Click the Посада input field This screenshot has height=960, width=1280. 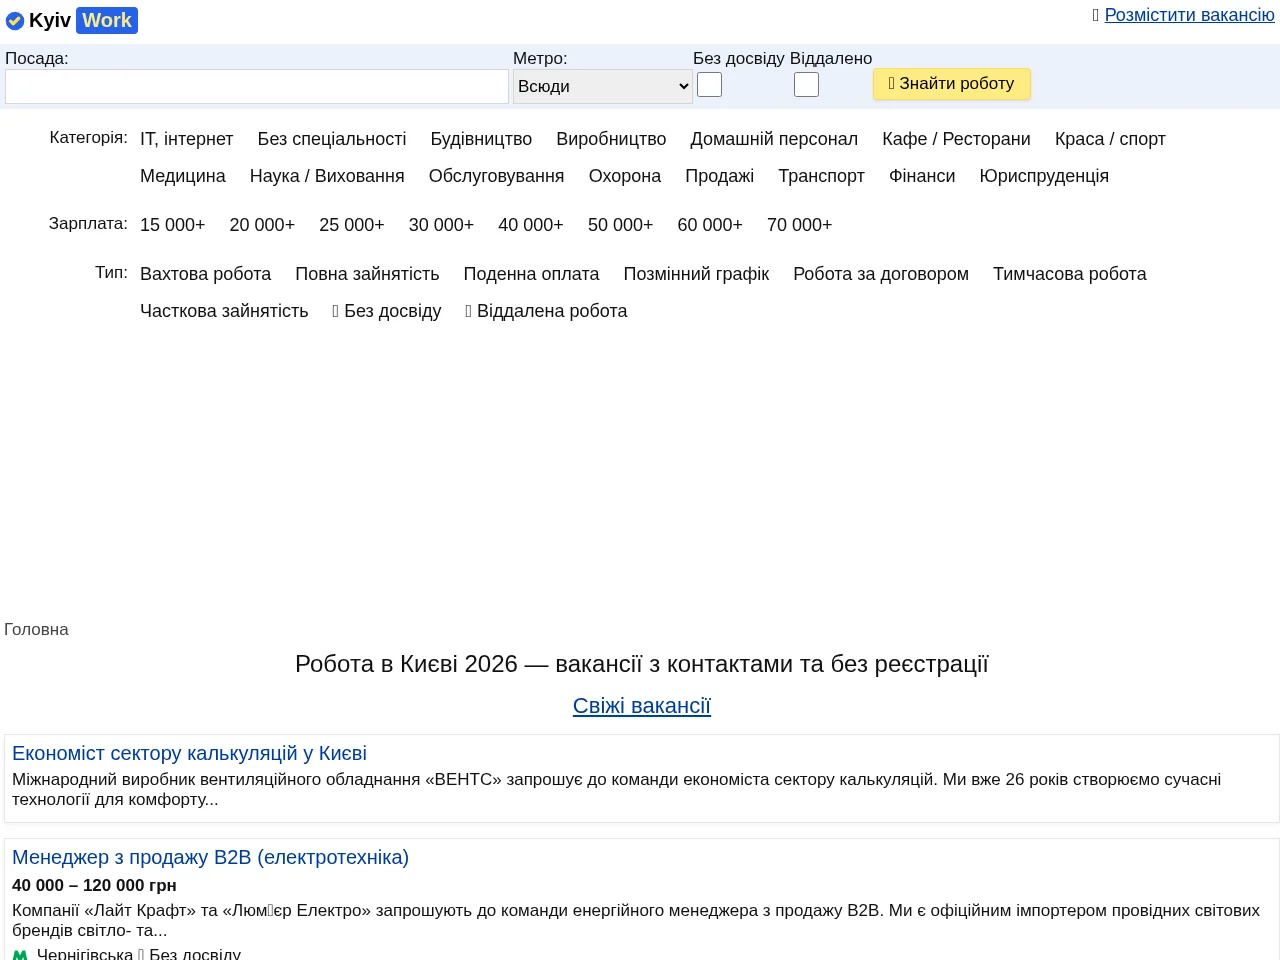257,86
